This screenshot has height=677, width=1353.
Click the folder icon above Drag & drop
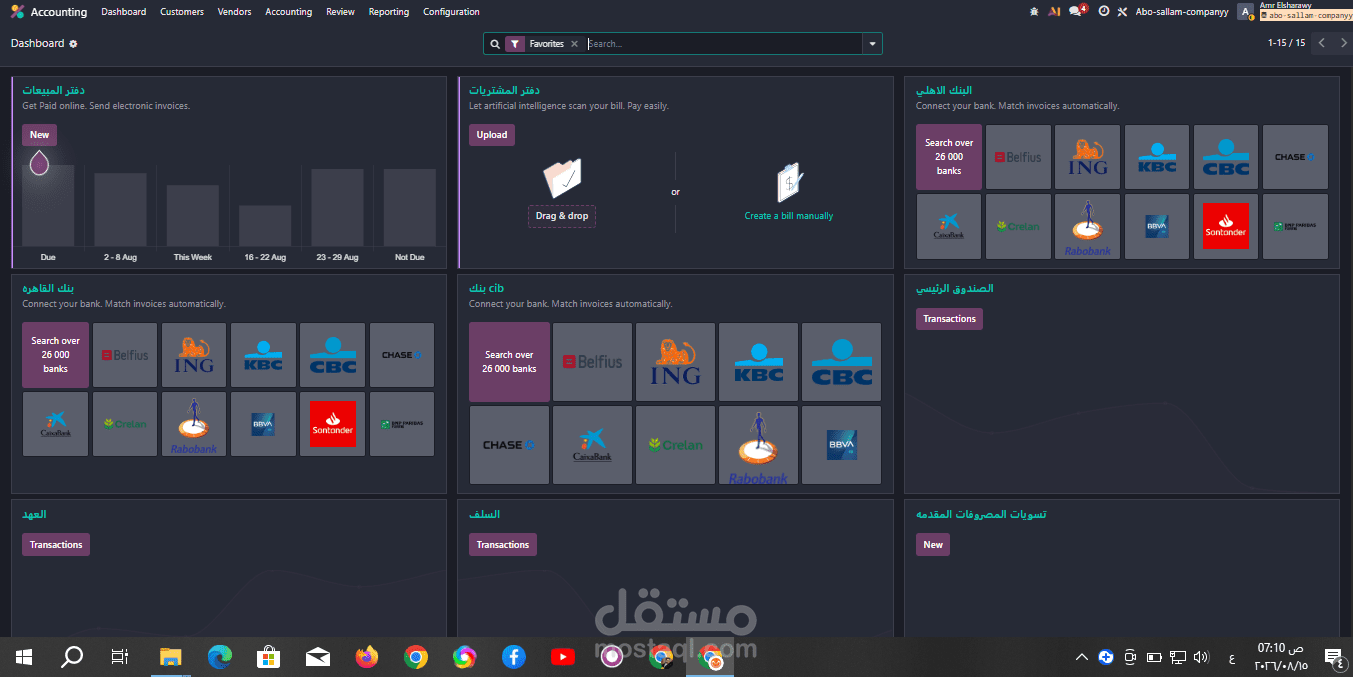(562, 178)
